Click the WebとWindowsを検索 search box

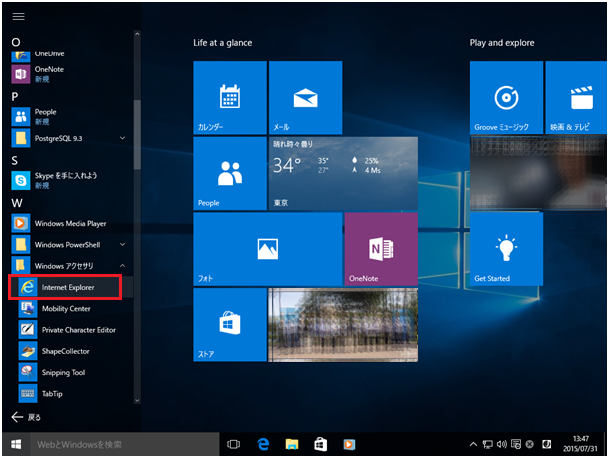[x=125, y=444]
